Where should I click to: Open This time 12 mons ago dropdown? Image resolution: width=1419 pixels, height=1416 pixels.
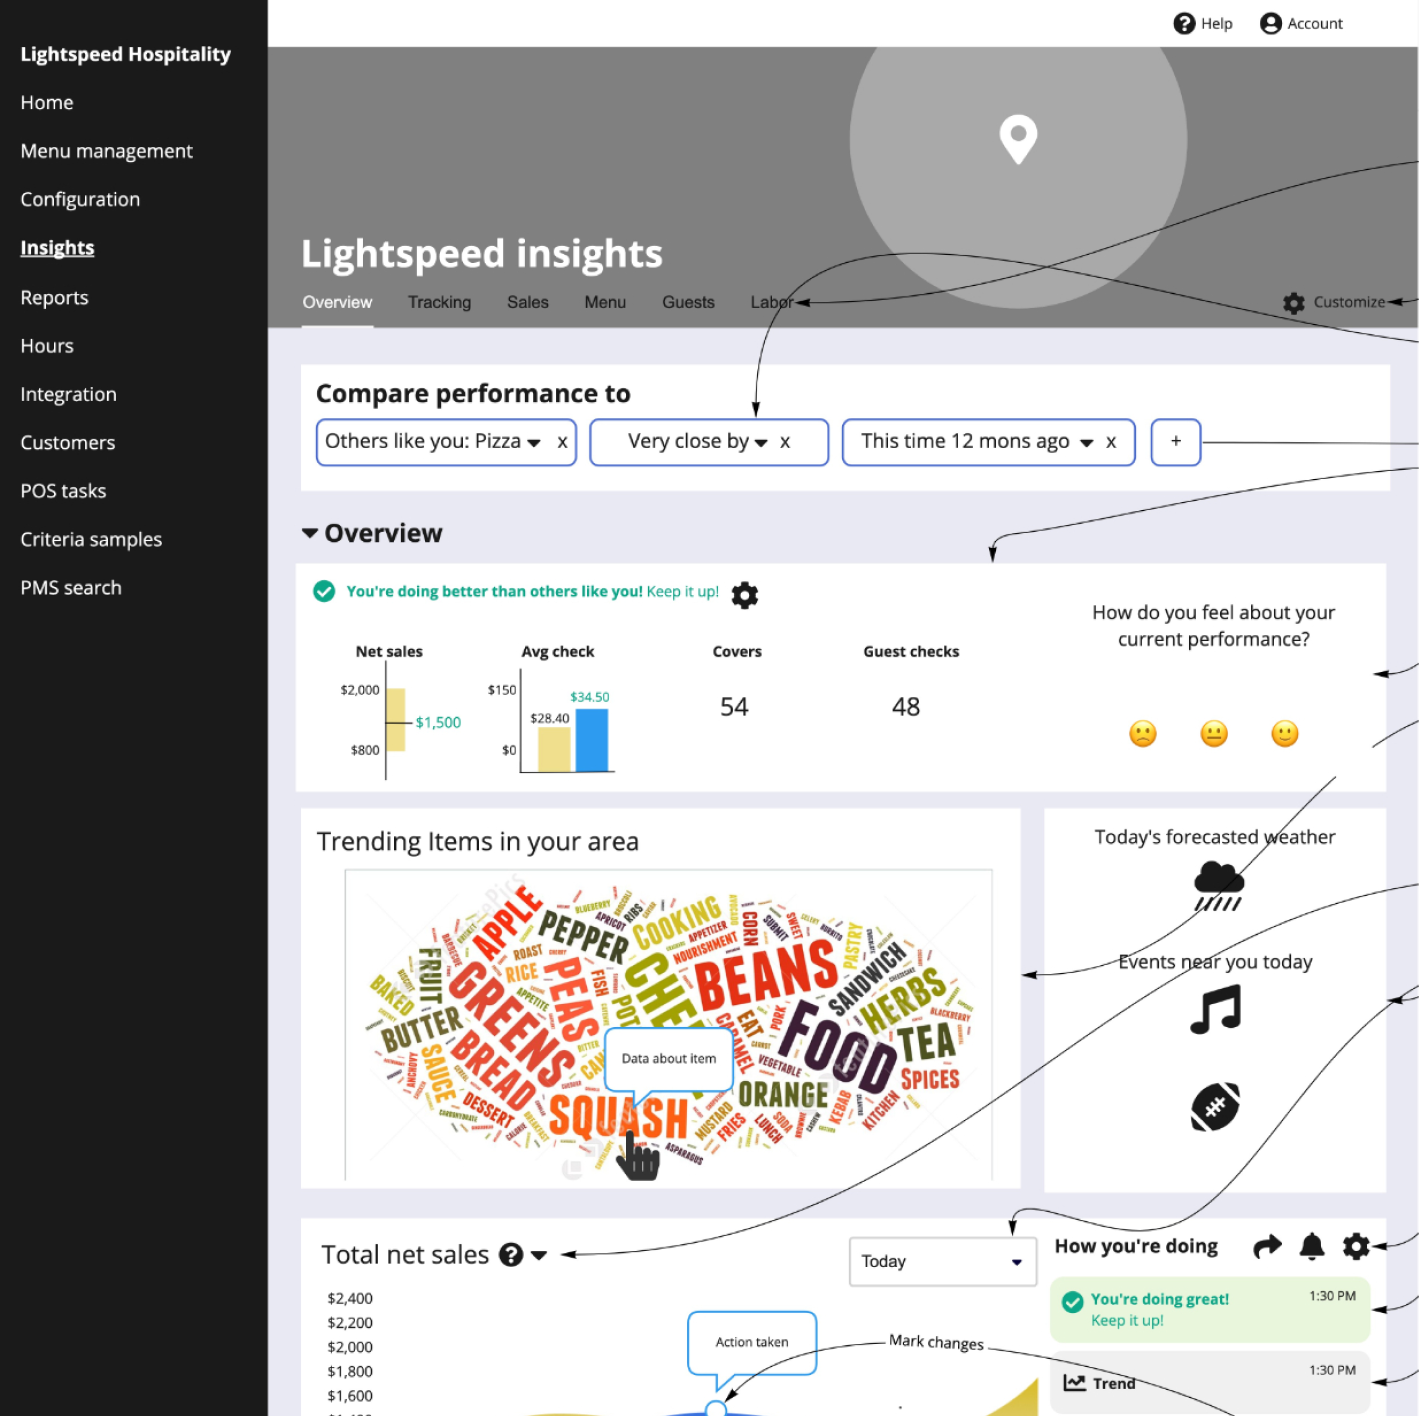pos(1087,443)
